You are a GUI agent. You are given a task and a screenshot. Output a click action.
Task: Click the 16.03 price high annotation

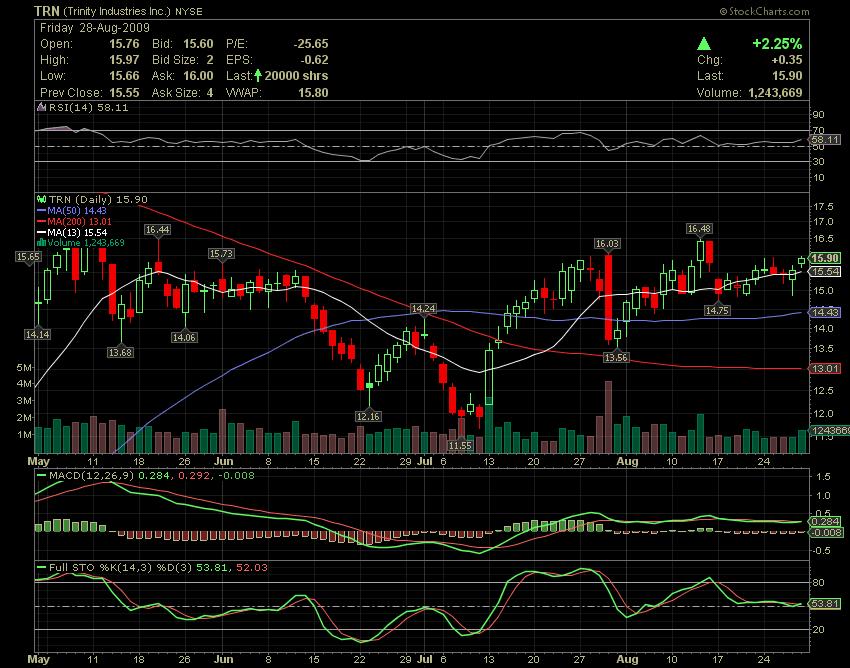pos(607,244)
